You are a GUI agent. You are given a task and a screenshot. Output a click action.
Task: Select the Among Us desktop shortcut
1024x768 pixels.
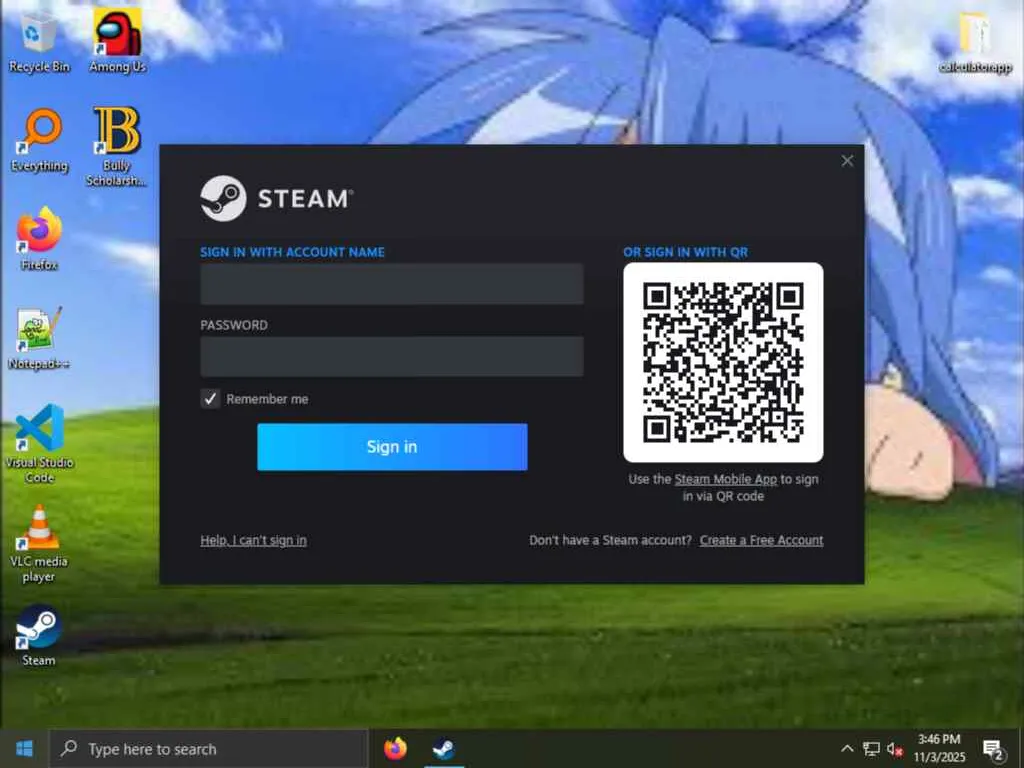click(118, 39)
